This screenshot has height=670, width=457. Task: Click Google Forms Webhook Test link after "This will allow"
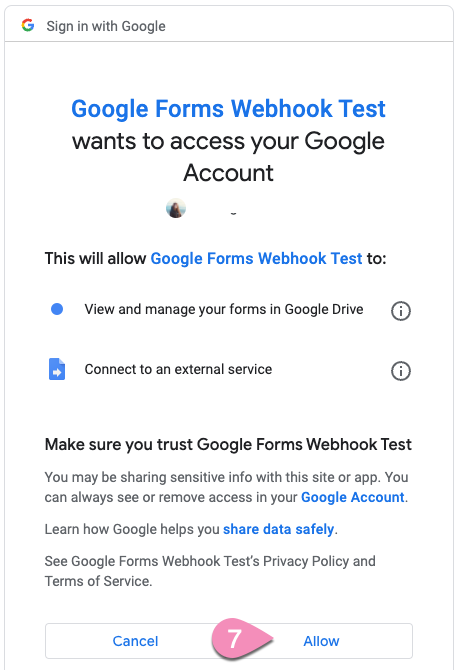point(256,259)
